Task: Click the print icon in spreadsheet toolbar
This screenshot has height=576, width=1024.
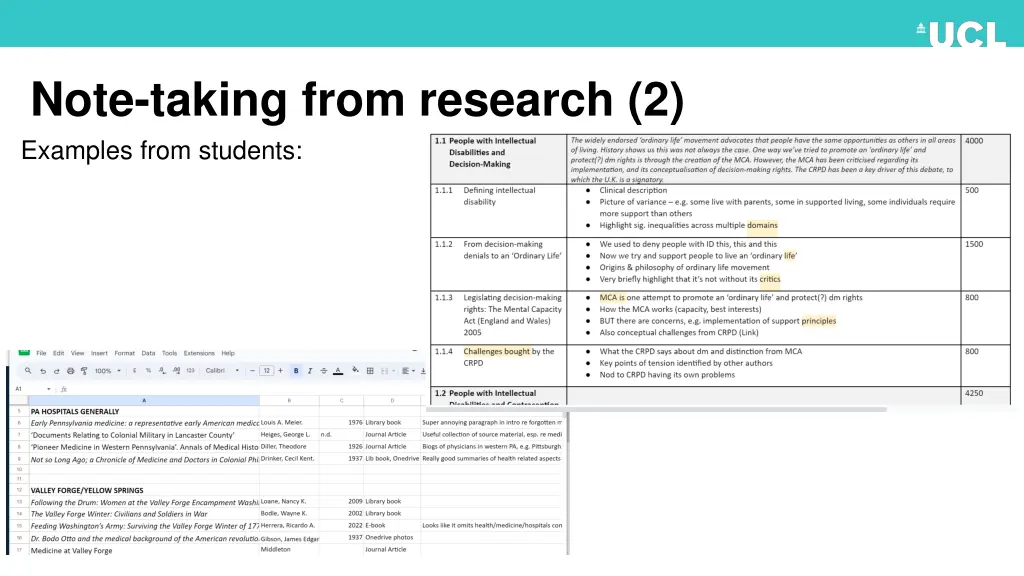Action: click(71, 371)
